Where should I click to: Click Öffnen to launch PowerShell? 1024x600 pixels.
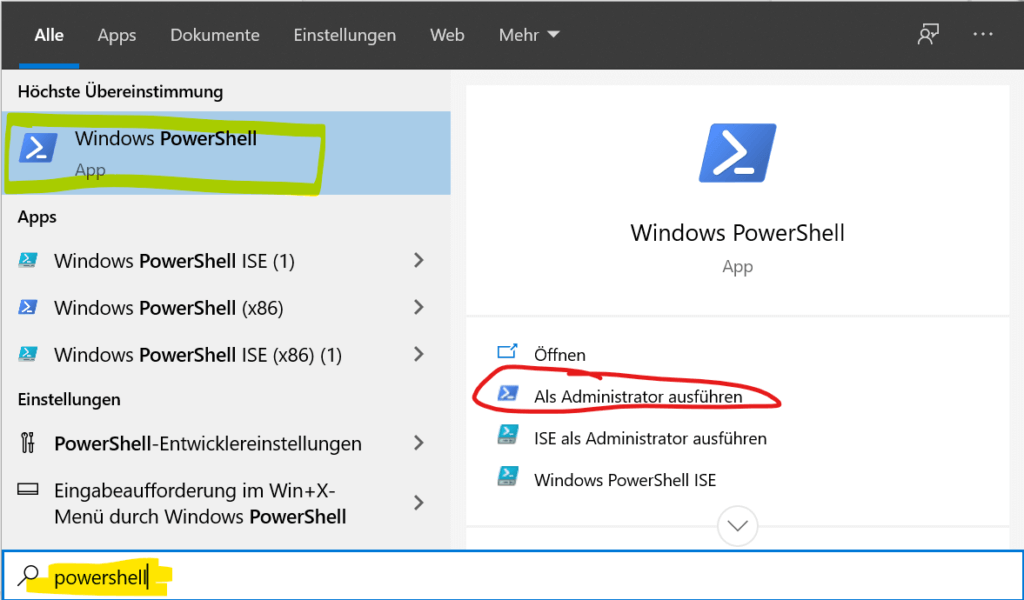tap(560, 355)
